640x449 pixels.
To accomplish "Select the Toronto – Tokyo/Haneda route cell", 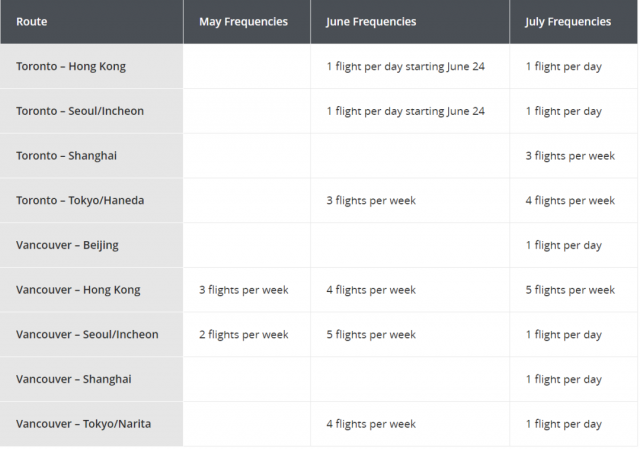I will (x=91, y=200).
